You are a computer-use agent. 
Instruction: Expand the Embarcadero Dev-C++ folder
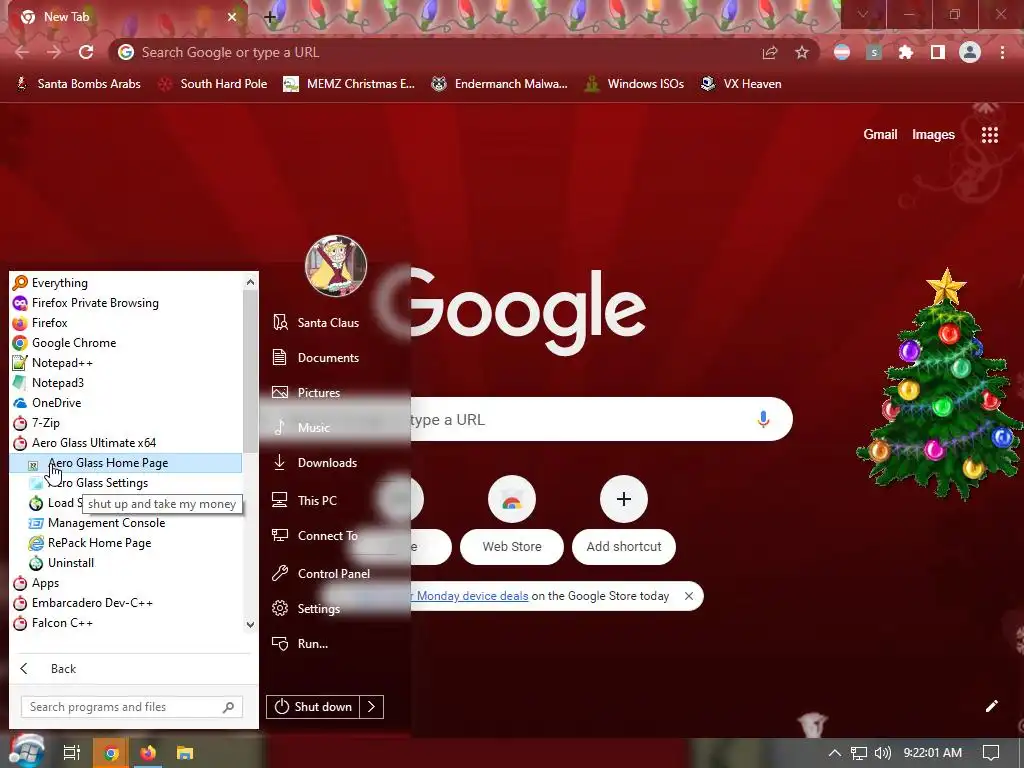pyautogui.click(x=125, y=603)
